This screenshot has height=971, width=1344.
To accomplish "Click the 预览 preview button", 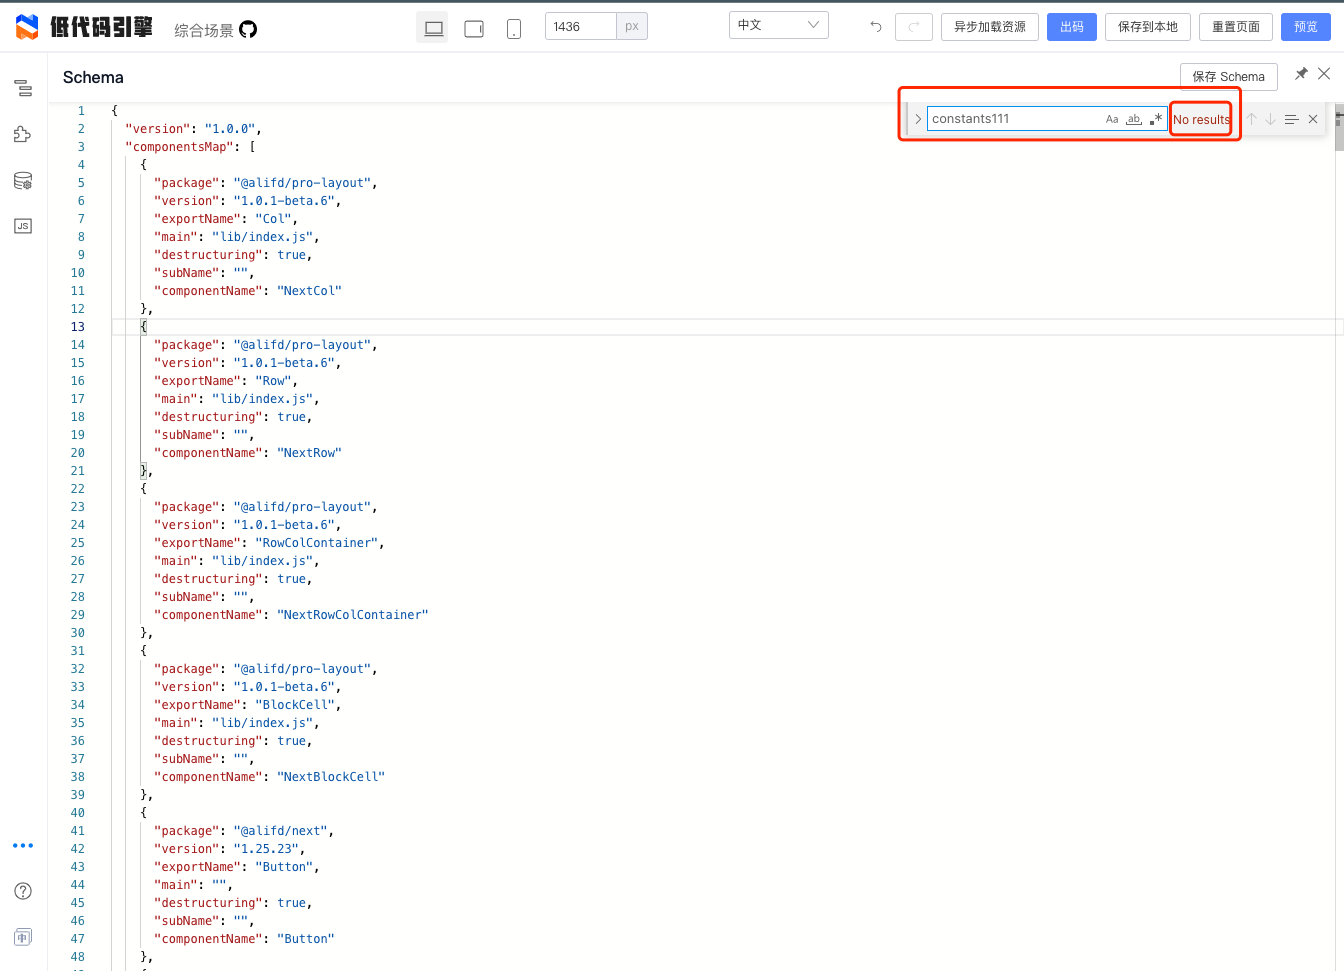I will pos(1306,27).
